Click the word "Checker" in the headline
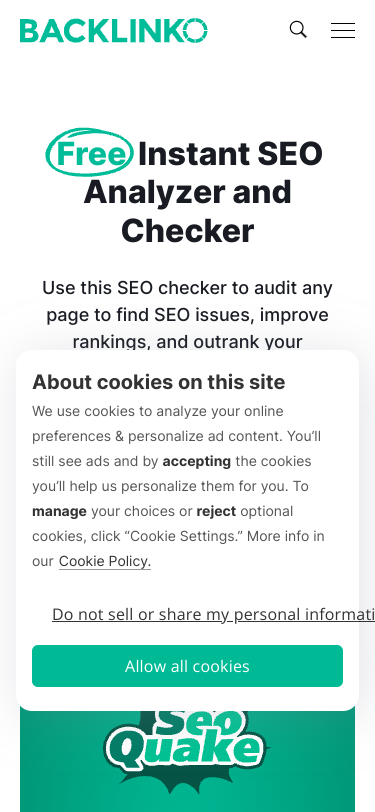Viewport: 375px width, 812px height. pos(188,230)
